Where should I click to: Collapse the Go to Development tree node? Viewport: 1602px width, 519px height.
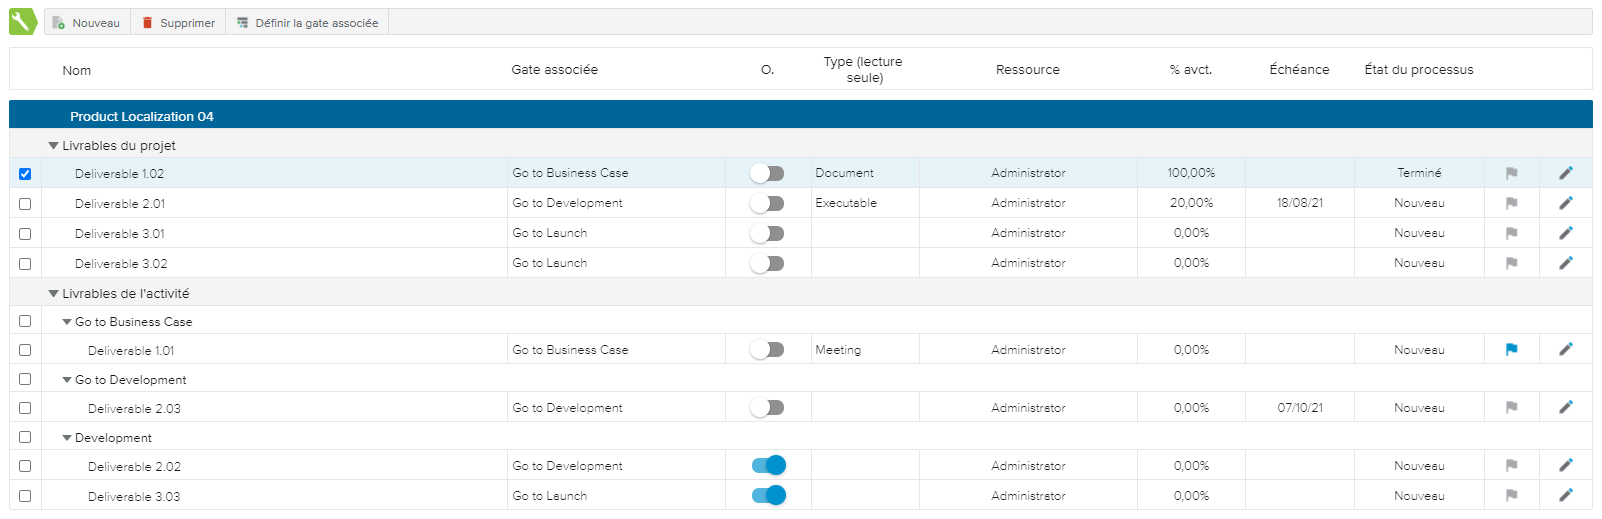pos(67,380)
